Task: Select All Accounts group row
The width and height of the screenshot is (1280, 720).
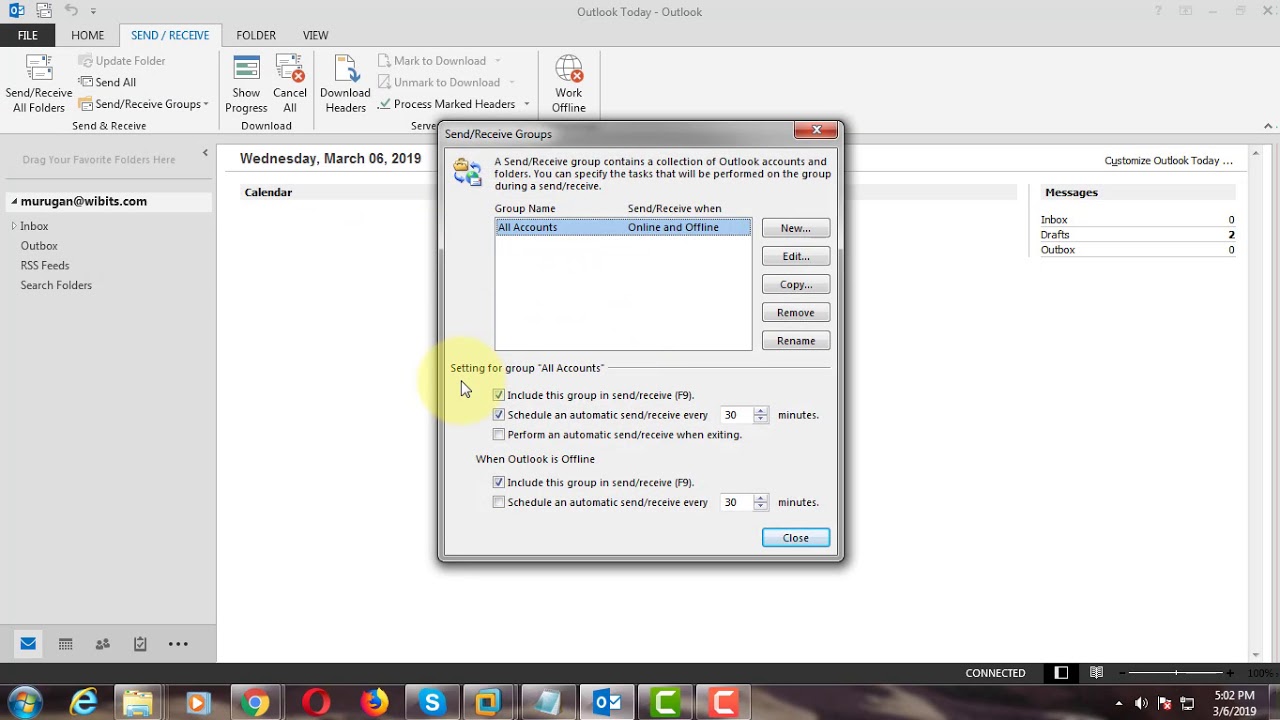Action: pos(623,227)
